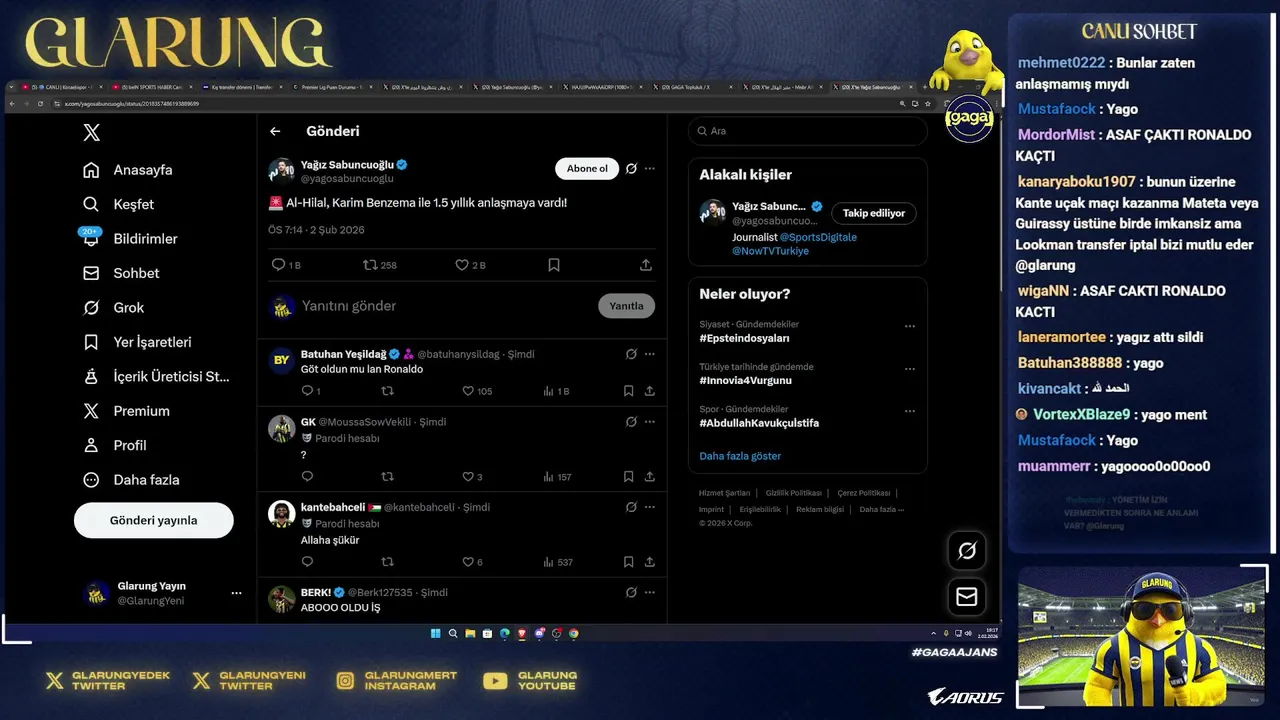Screen dimensions: 1280x720
Task: Open Chrome from the taskbar
Action: pyautogui.click(x=573, y=633)
